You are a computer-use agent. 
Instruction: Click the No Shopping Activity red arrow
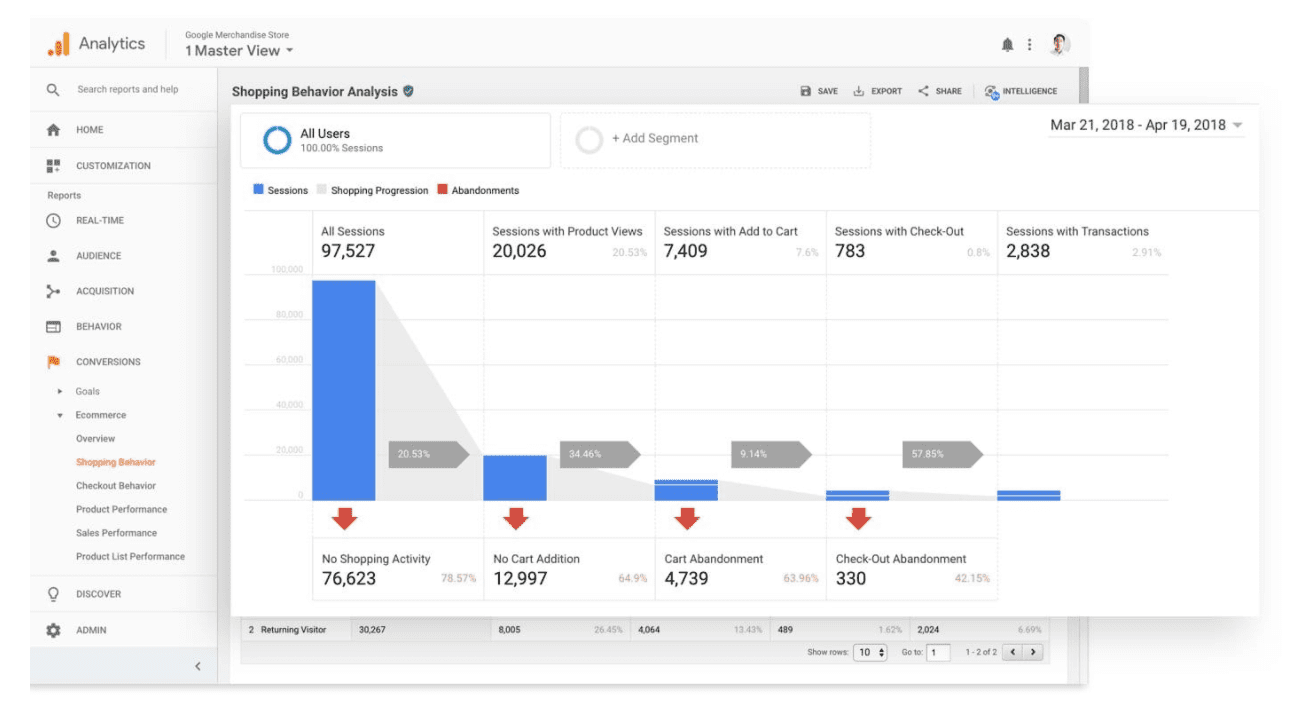[x=344, y=519]
